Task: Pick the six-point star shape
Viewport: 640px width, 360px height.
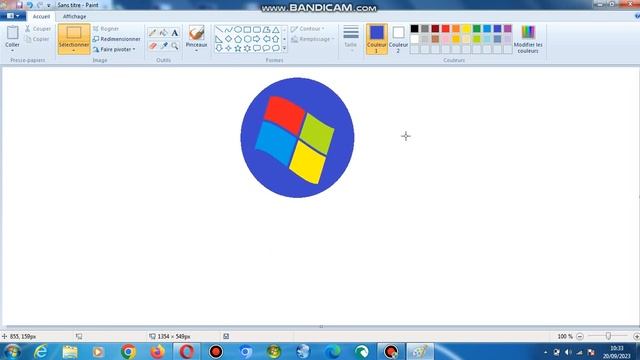Action: pyautogui.click(x=247, y=48)
